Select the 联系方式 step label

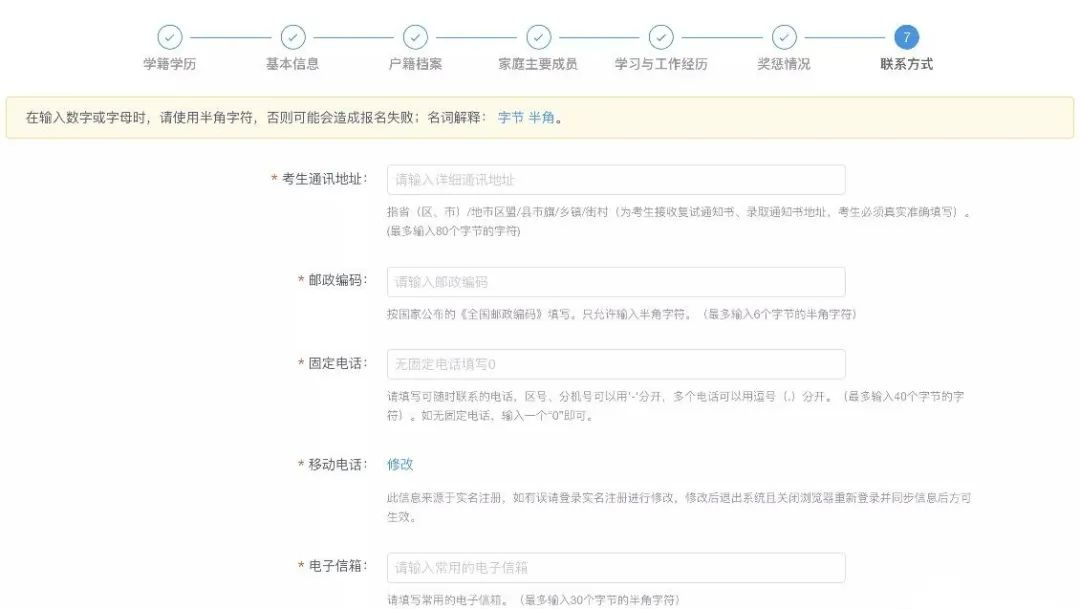pyautogui.click(x=907, y=62)
